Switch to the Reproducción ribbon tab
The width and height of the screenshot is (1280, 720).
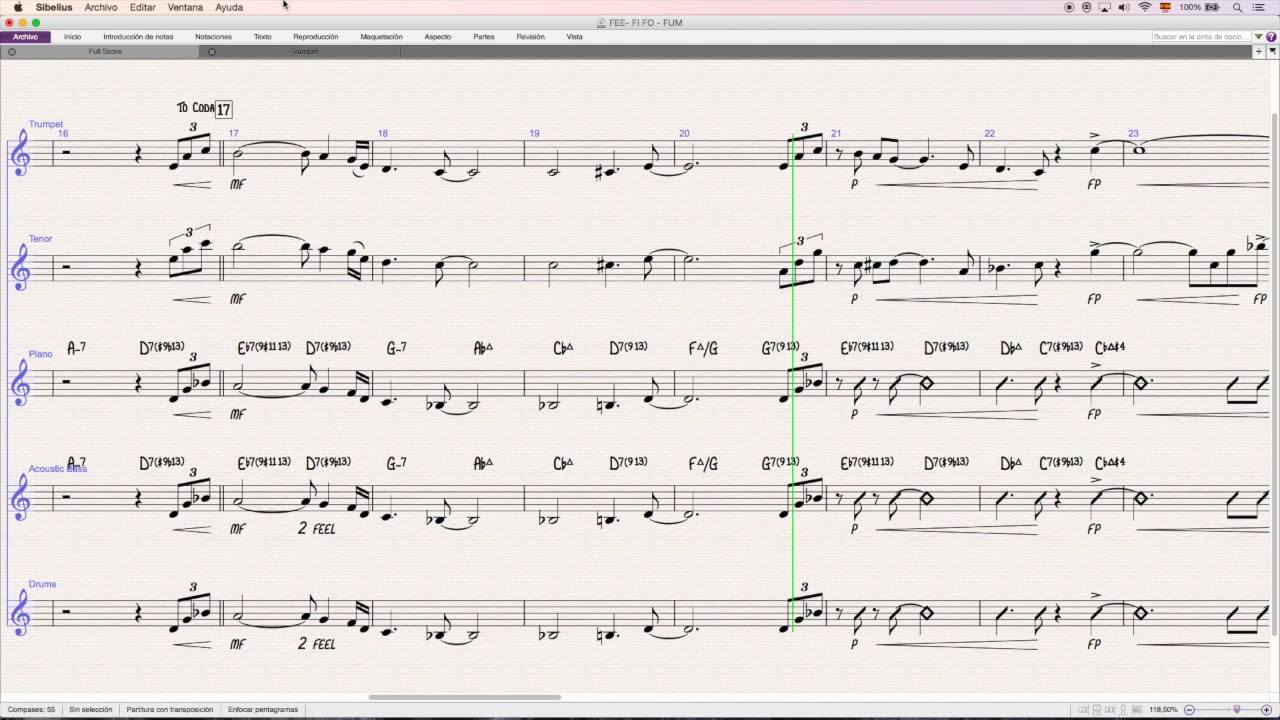coord(316,37)
